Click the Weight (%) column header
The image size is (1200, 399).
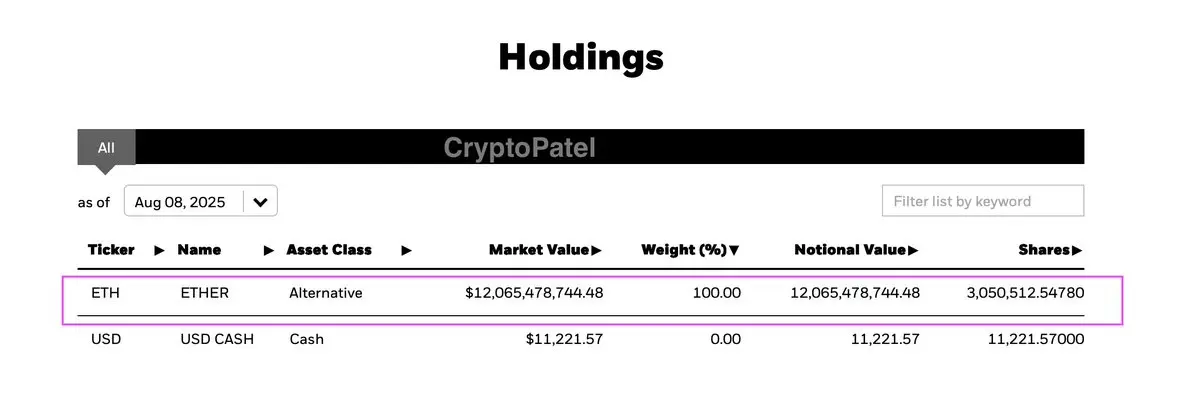(684, 250)
